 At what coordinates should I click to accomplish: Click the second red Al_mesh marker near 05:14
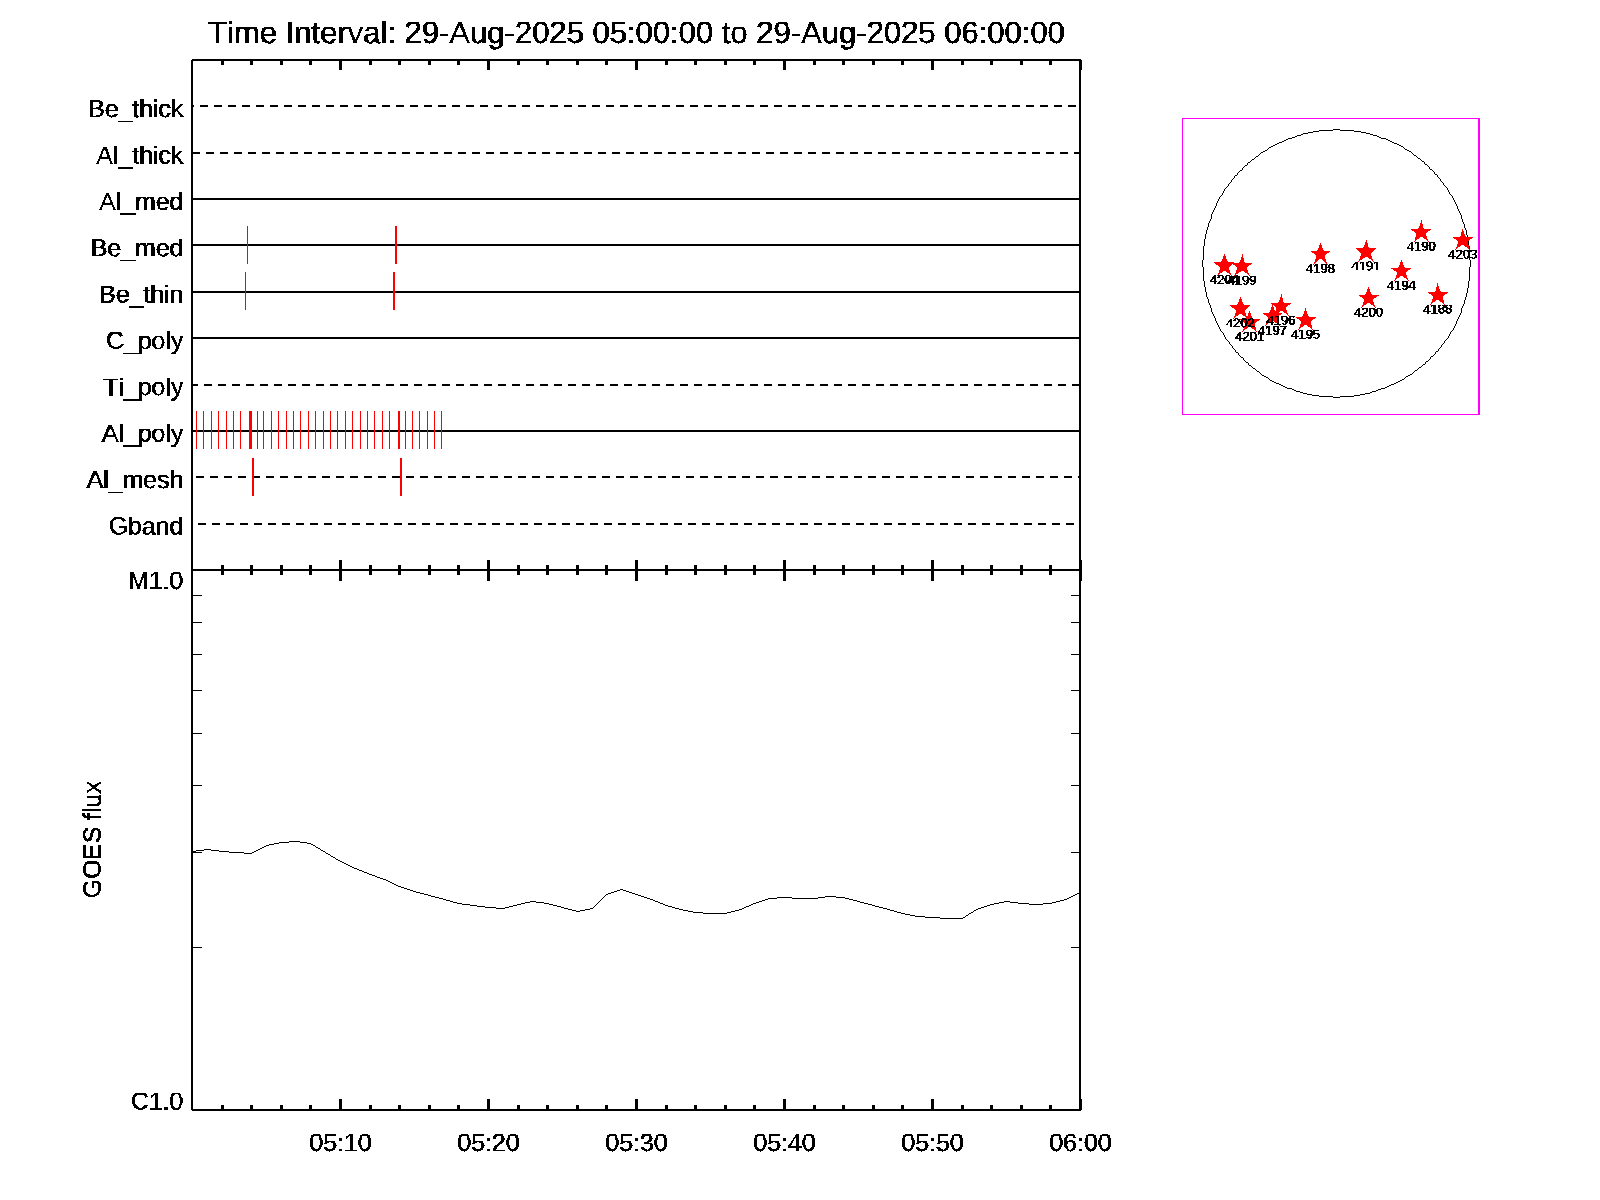click(401, 477)
